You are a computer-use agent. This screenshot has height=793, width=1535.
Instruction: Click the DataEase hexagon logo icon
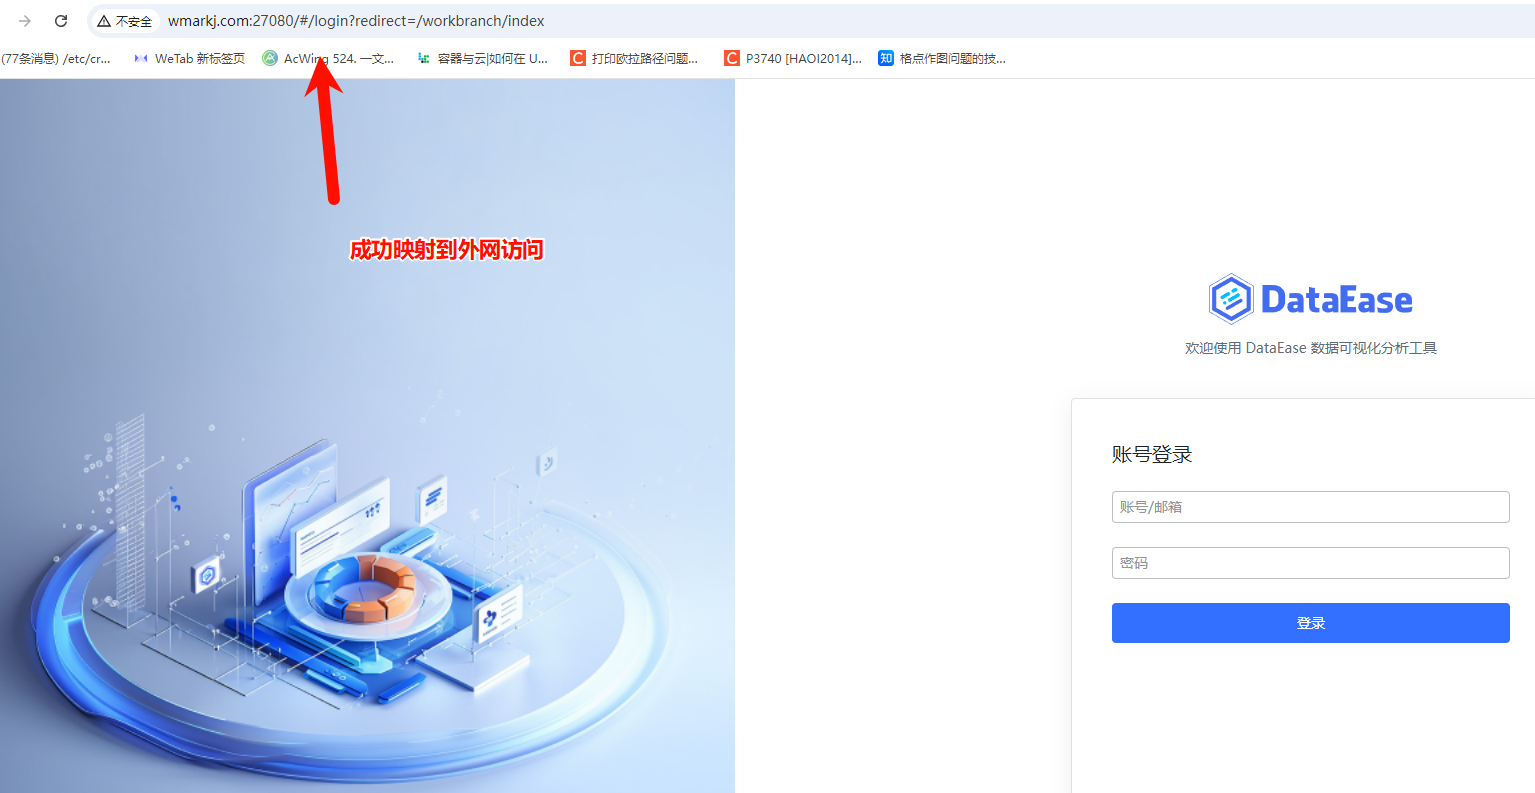click(x=1231, y=299)
